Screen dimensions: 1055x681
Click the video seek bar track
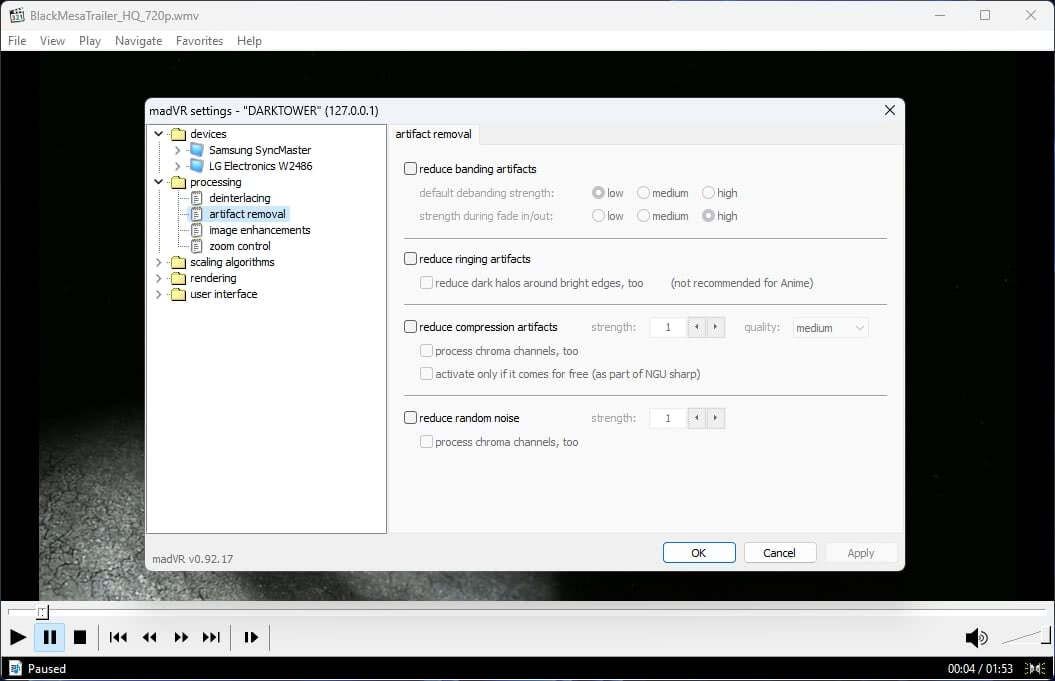(500, 611)
